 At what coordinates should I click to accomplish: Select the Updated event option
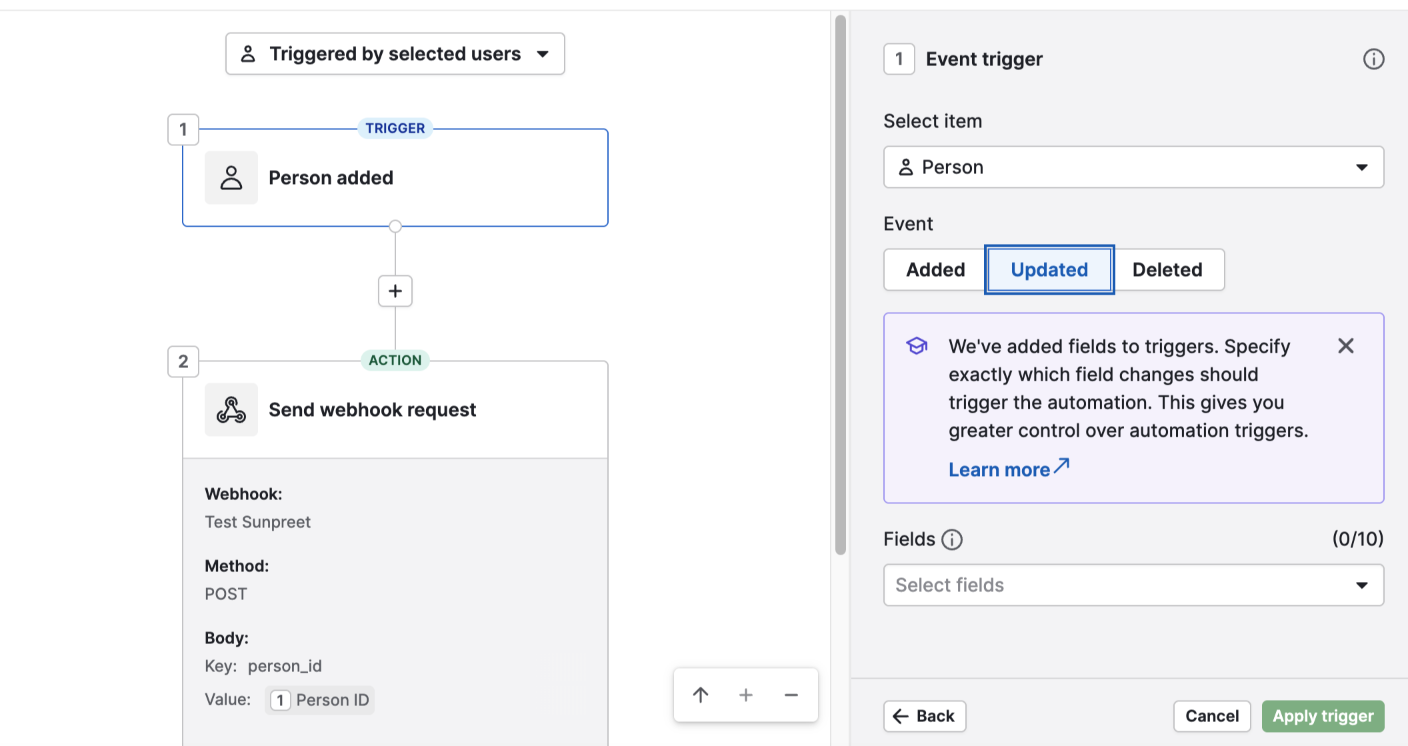click(x=1049, y=270)
